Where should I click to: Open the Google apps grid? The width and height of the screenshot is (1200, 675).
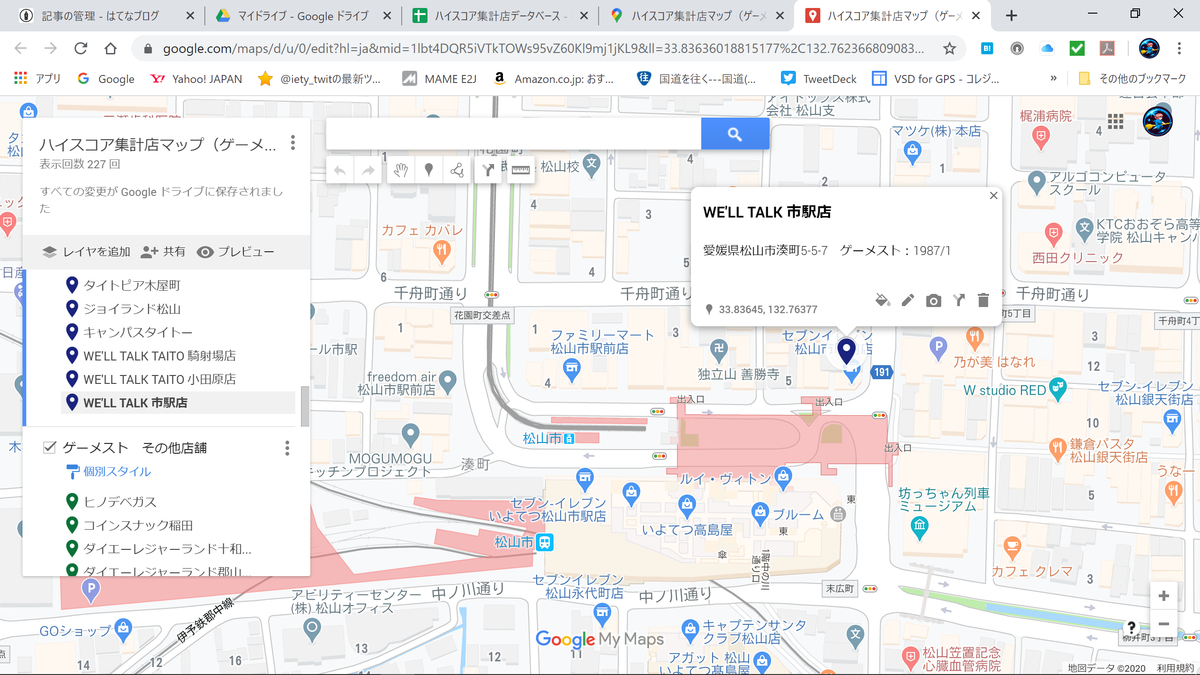click(1116, 121)
